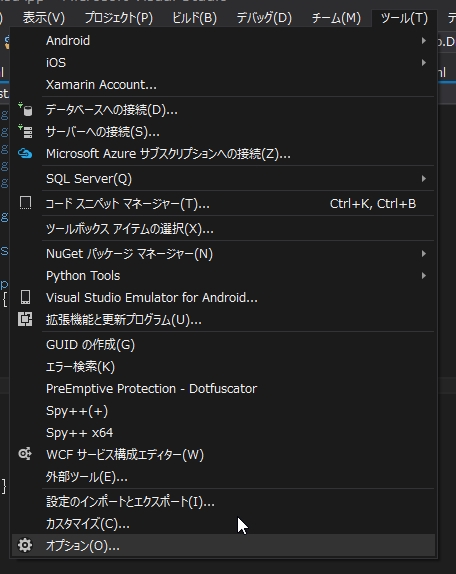Expand the Python Tools submenu arrow

click(423, 275)
